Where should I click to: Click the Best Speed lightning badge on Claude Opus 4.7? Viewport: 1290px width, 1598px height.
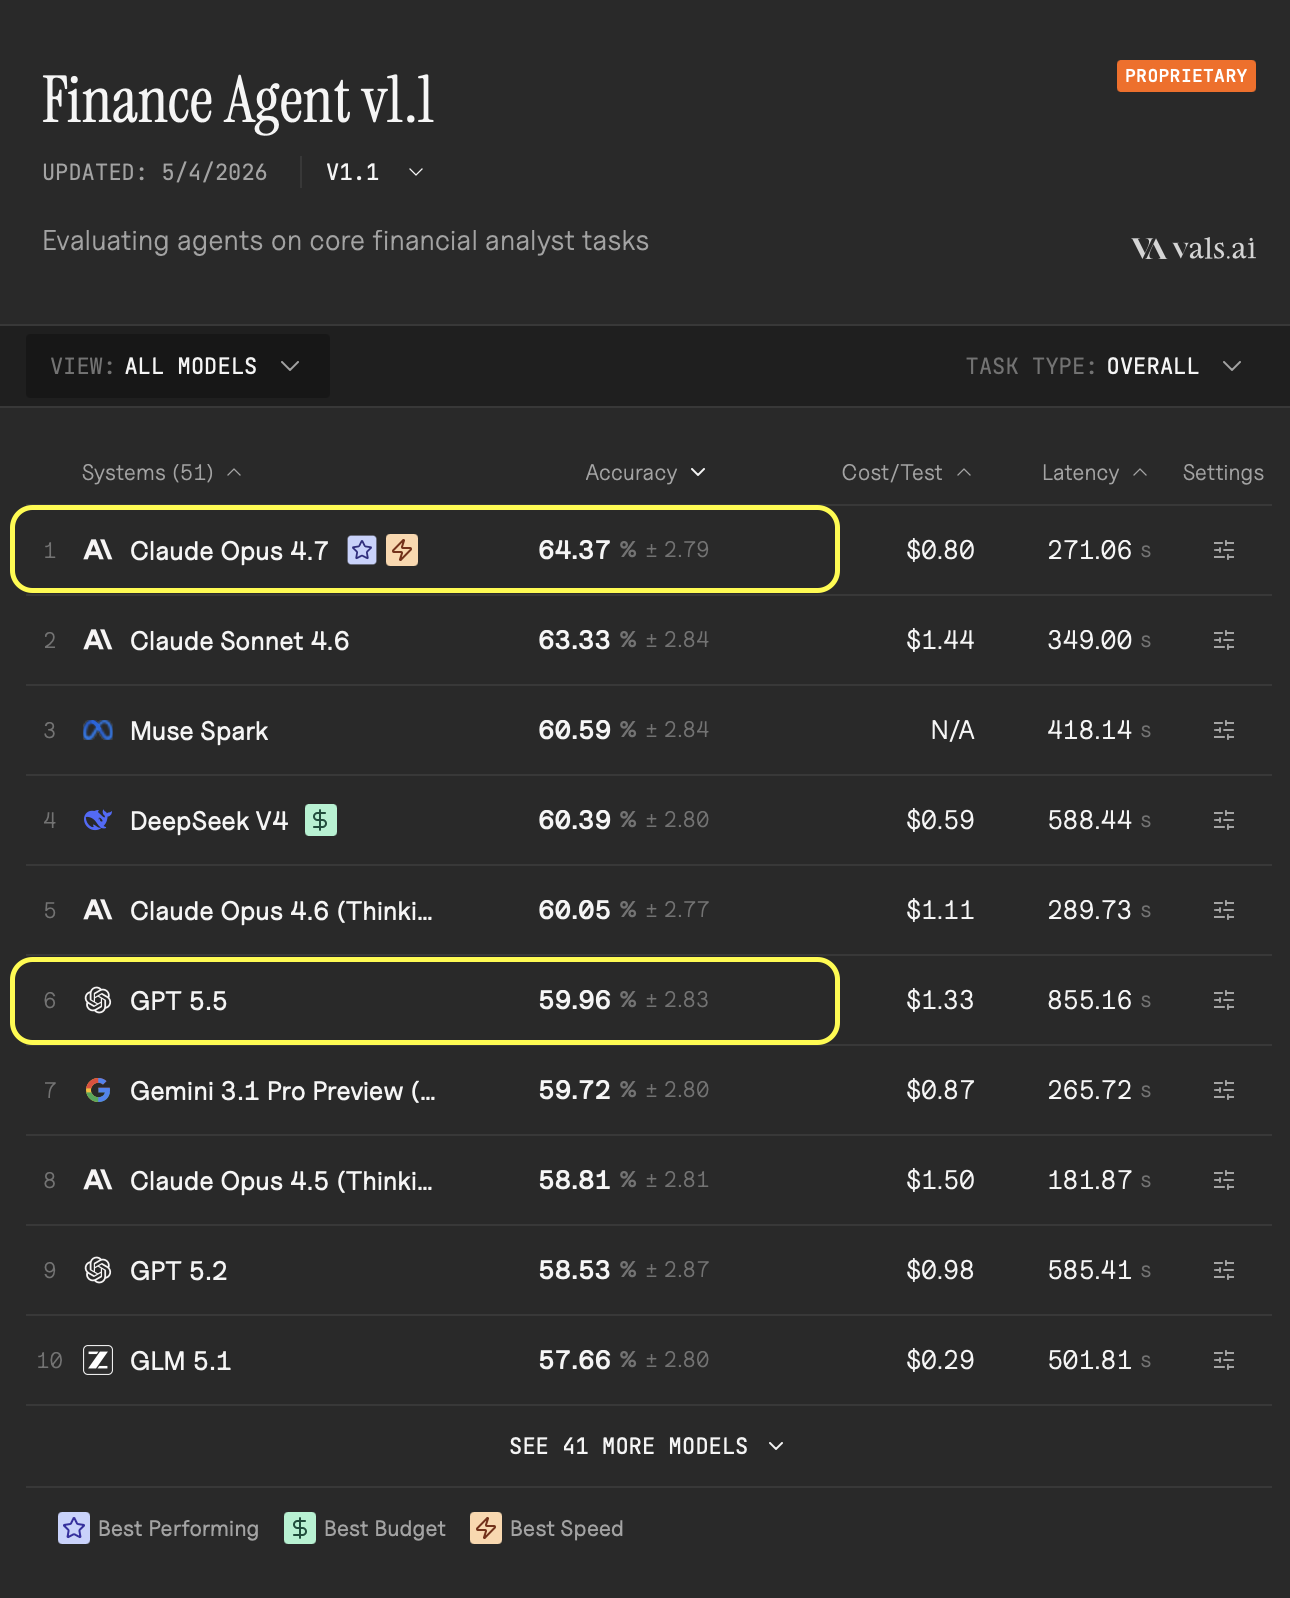coord(402,550)
